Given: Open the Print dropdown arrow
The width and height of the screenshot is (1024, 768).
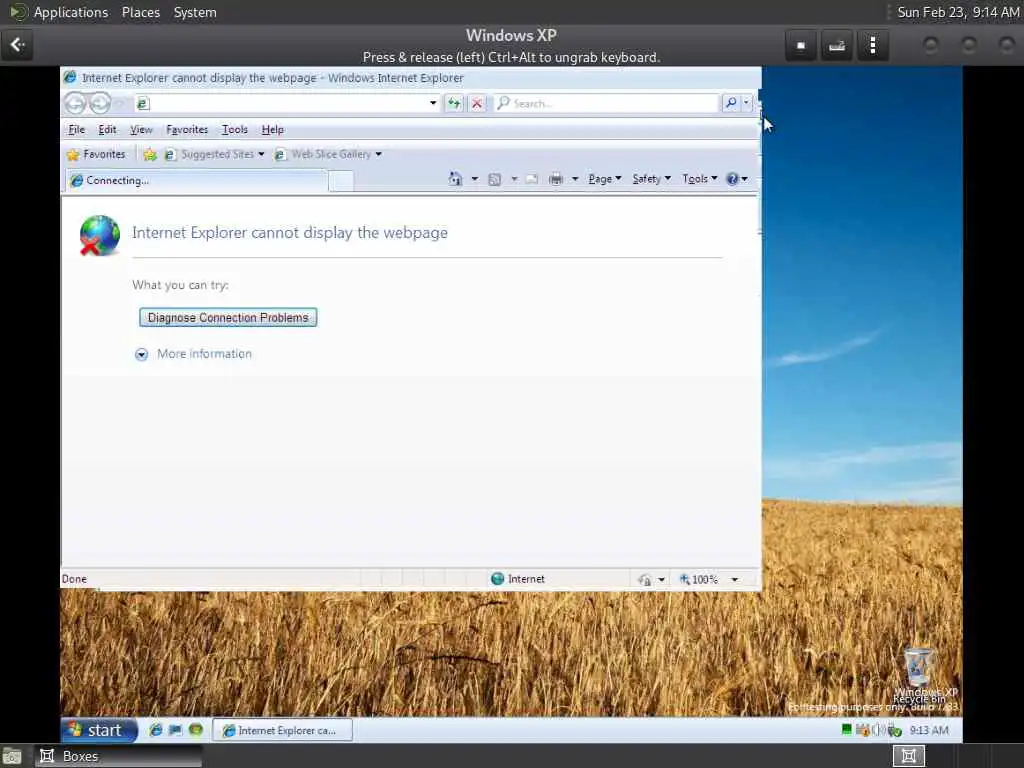Looking at the screenshot, I should [575, 179].
